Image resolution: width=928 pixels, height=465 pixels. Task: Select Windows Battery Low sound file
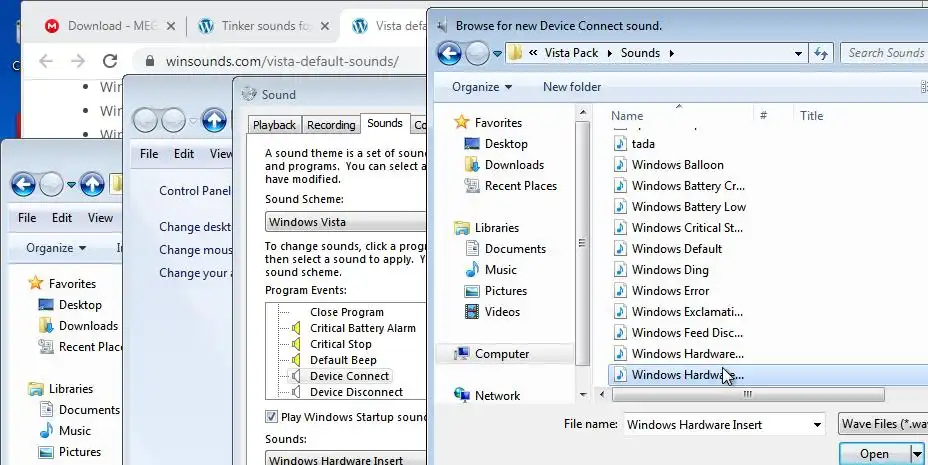coord(688,207)
